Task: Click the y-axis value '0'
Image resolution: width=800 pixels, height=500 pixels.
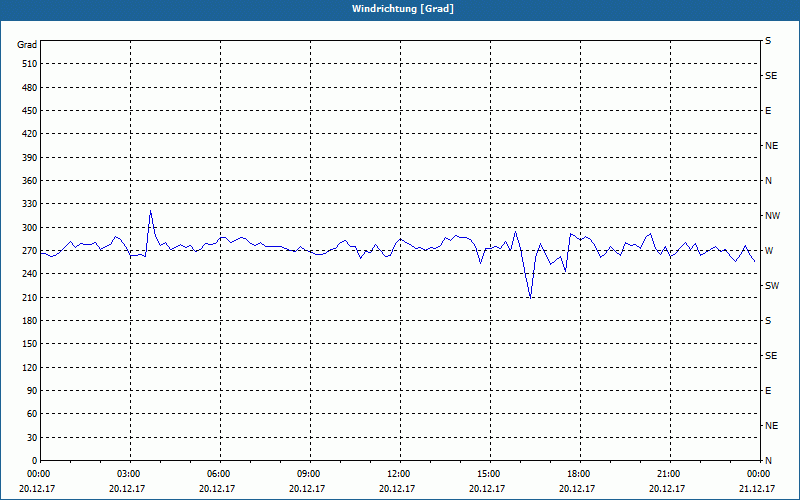Action: pyautogui.click(x=34, y=461)
